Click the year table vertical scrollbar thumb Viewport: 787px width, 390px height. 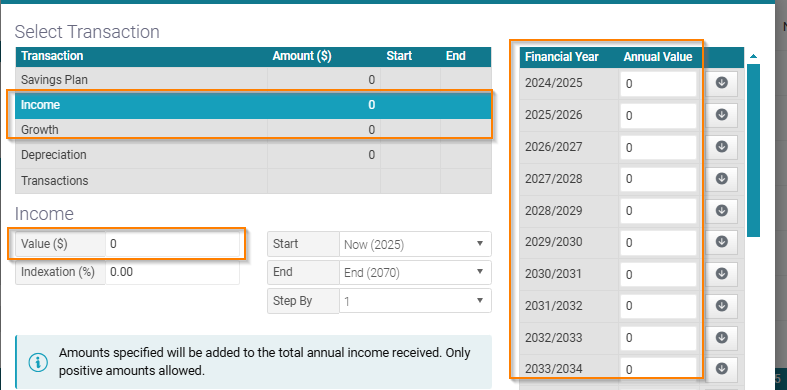tap(753, 150)
